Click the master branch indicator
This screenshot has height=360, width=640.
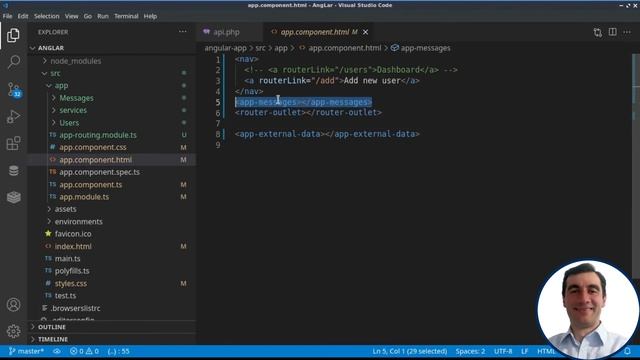point(26,351)
